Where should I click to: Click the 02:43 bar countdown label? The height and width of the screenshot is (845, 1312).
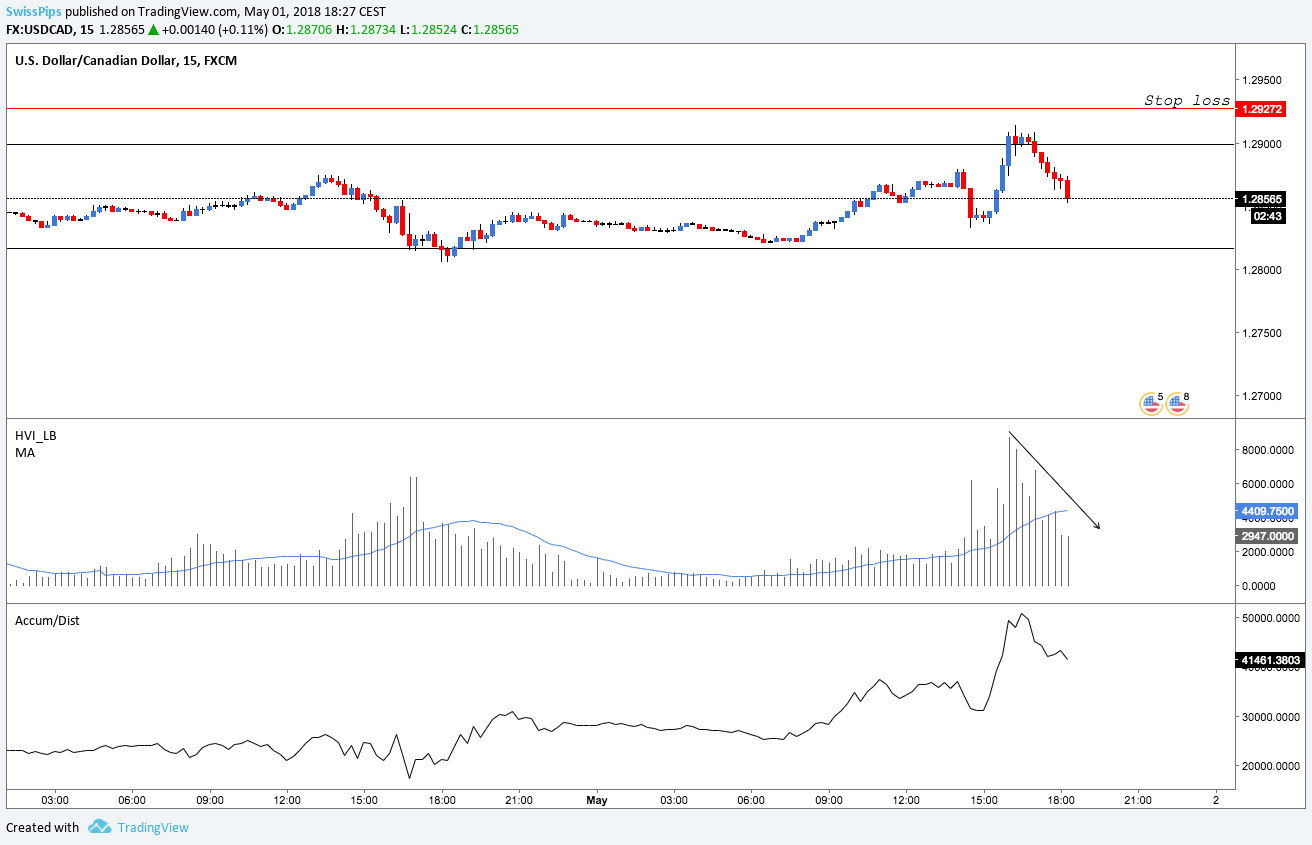click(x=1268, y=215)
